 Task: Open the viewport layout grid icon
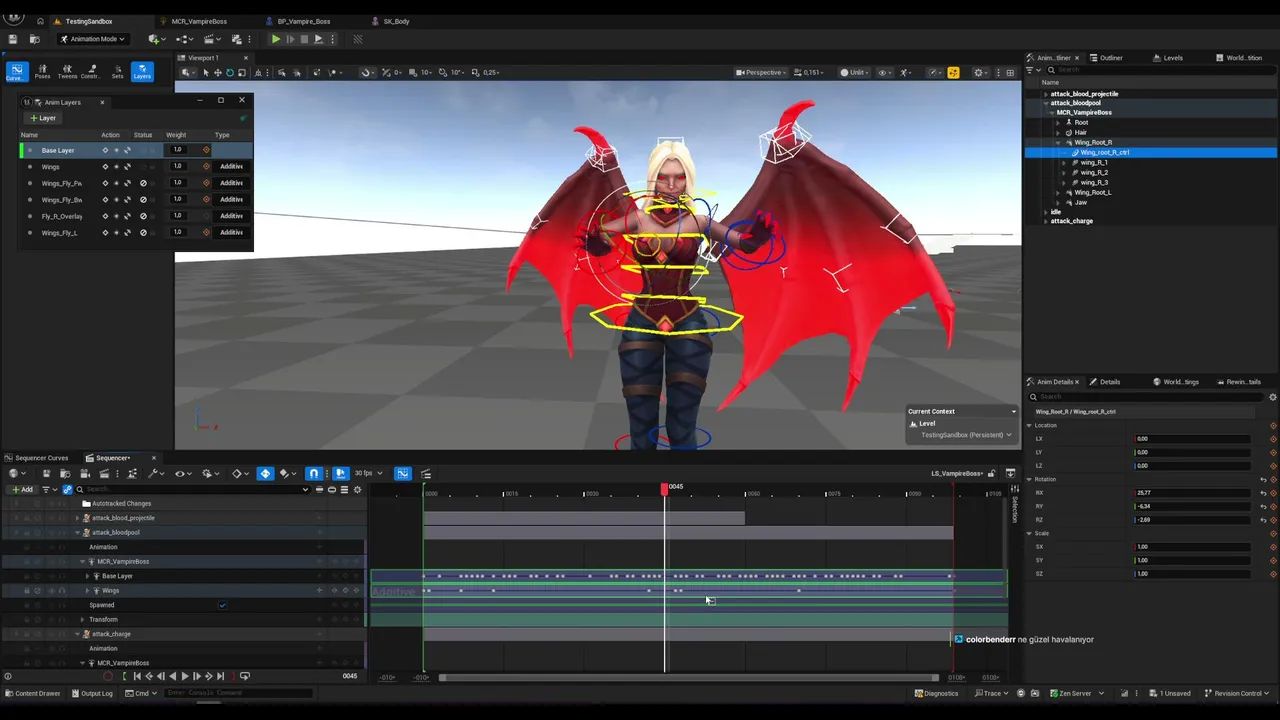click(1010, 72)
